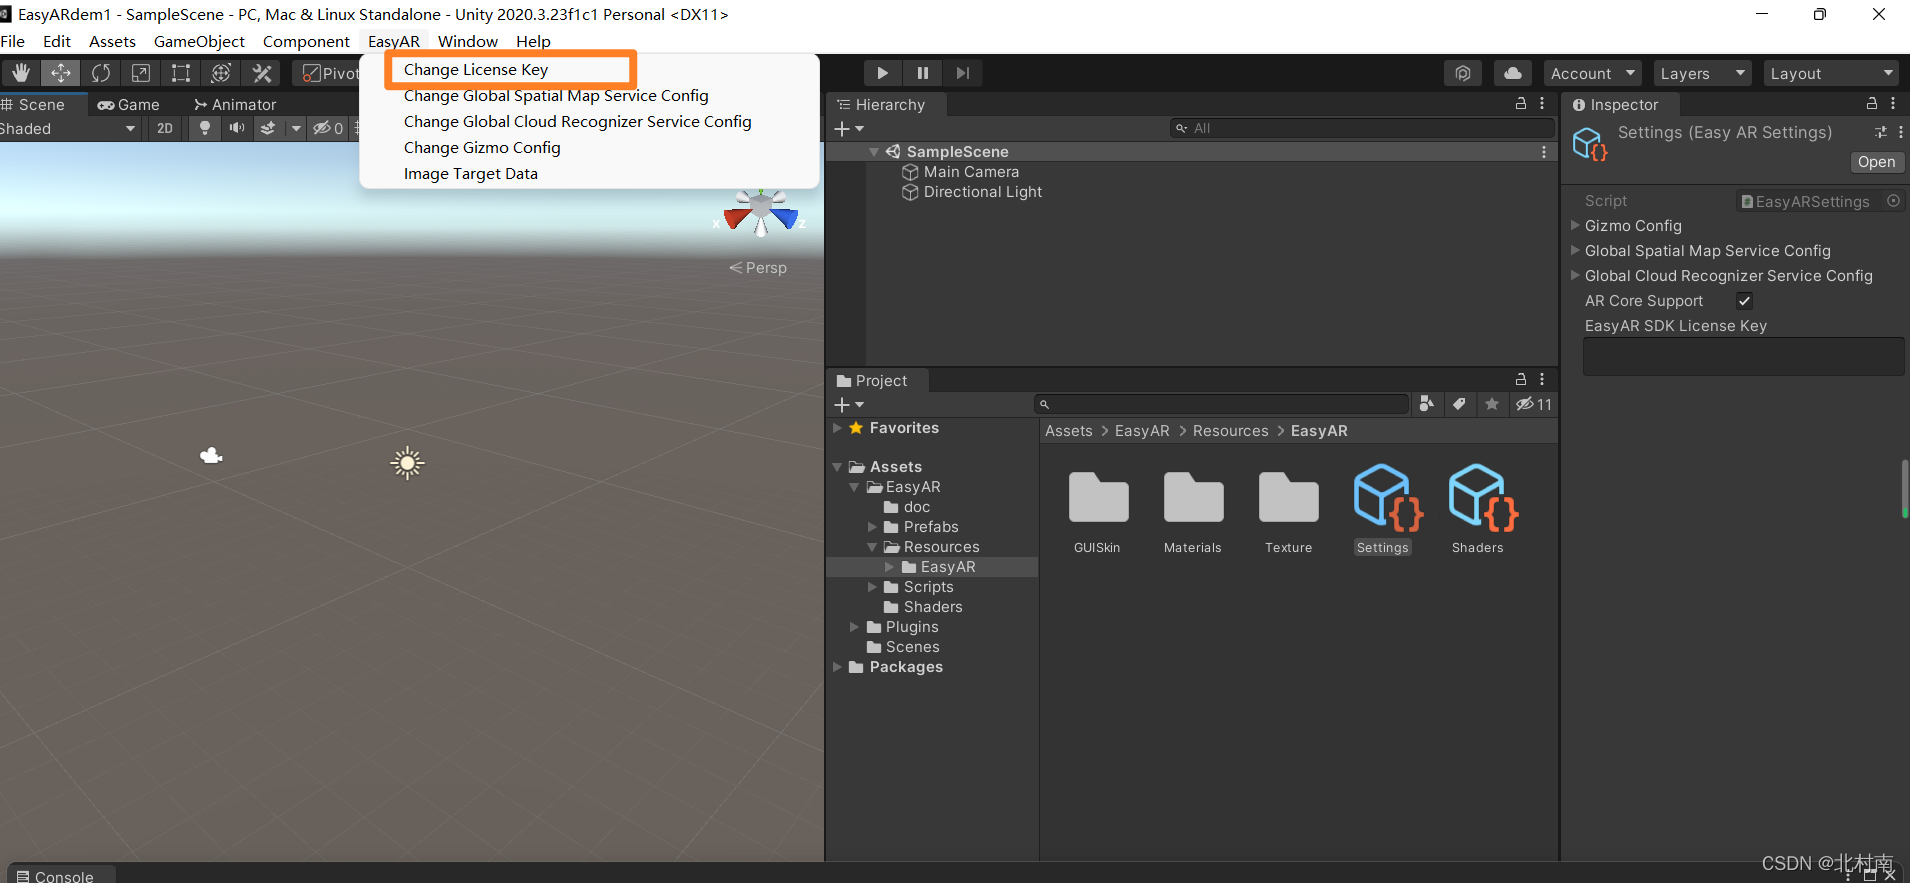The width and height of the screenshot is (1910, 883).
Task: Switch to the Animator tab
Action: tap(235, 104)
